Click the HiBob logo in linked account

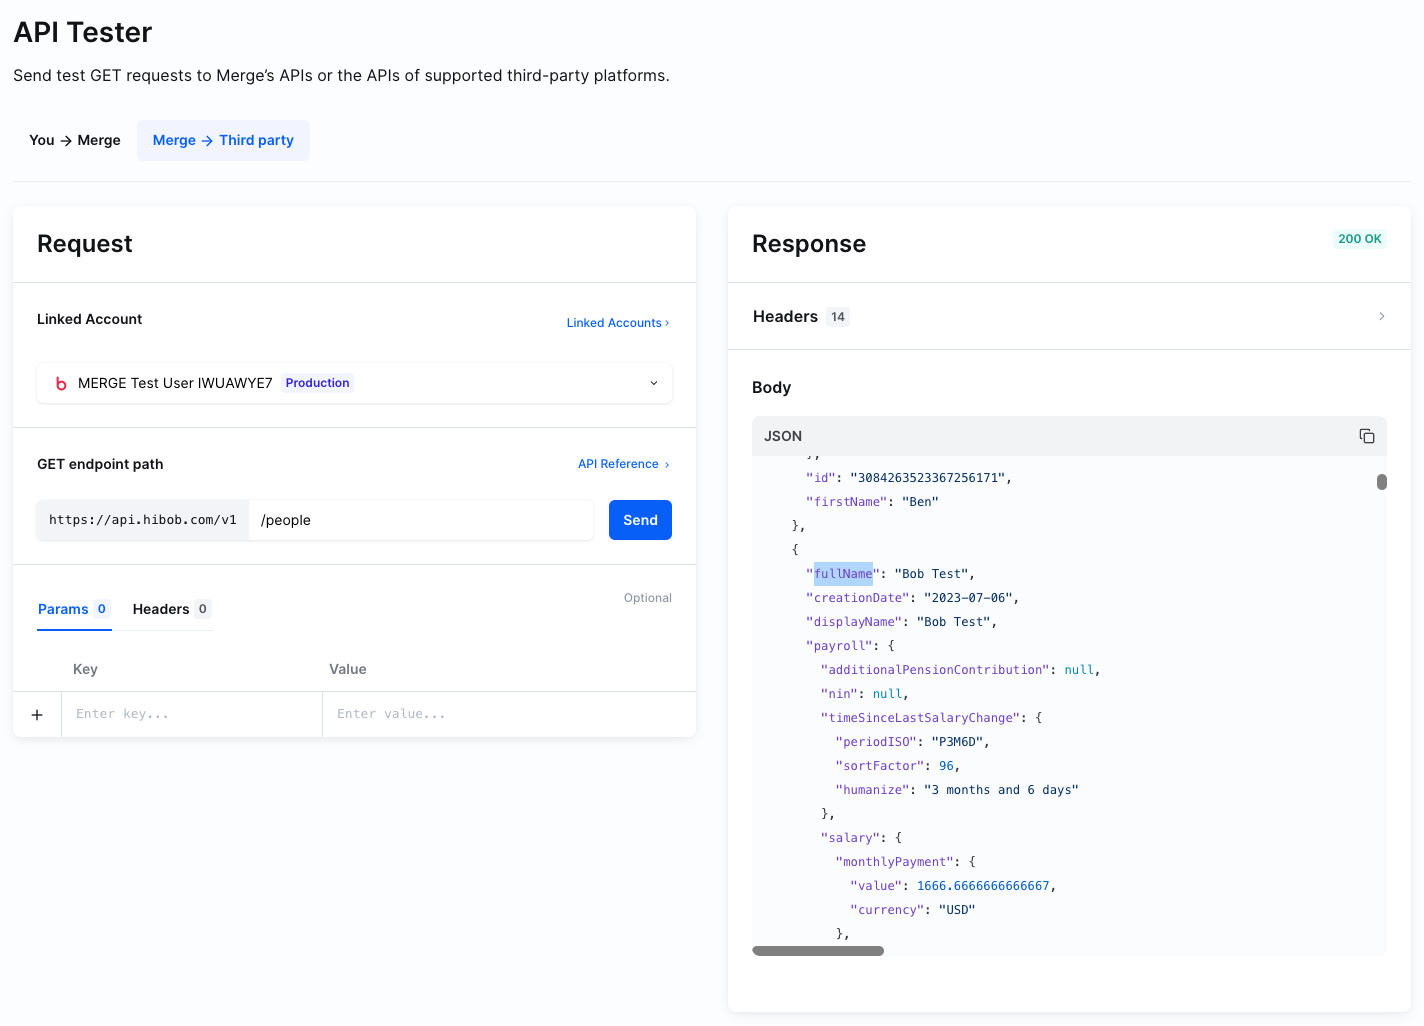pyautogui.click(x=61, y=384)
